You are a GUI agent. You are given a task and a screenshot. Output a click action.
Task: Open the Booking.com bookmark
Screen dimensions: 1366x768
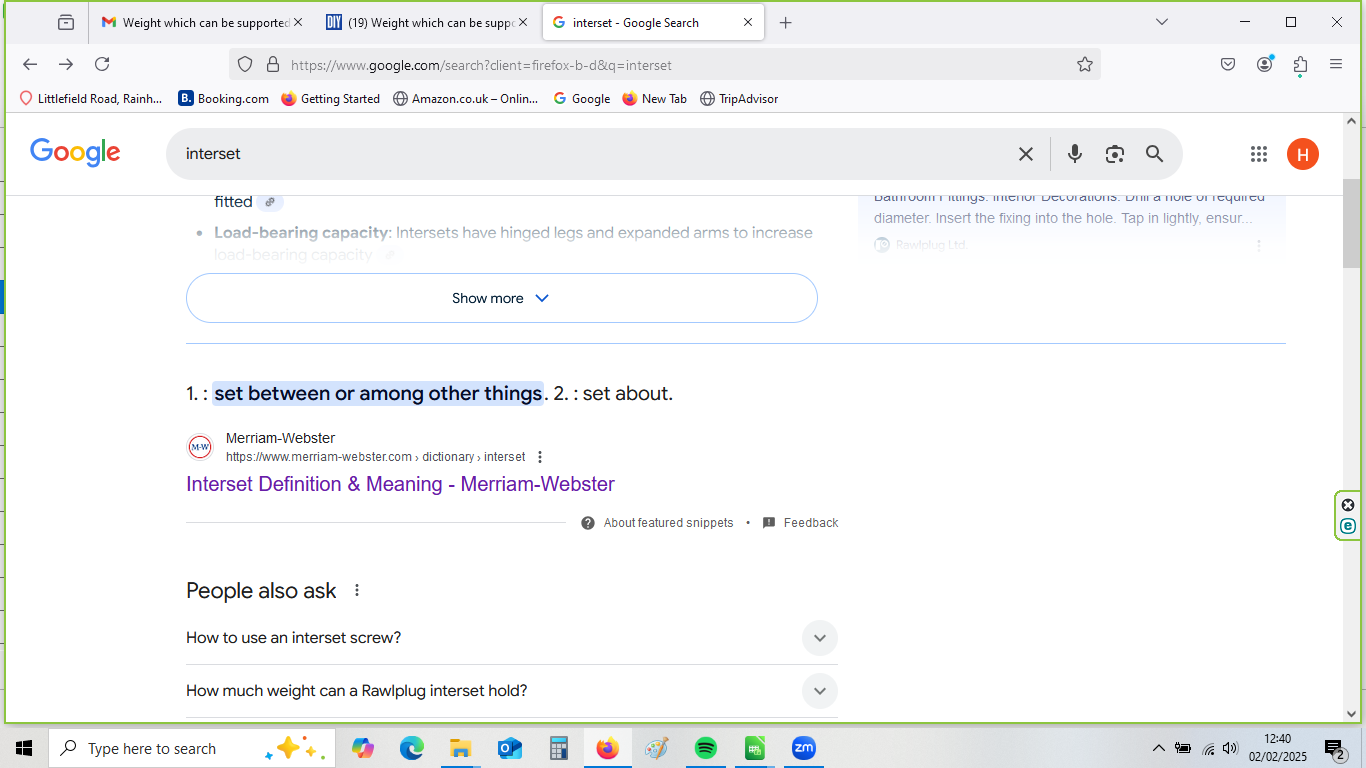point(224,99)
